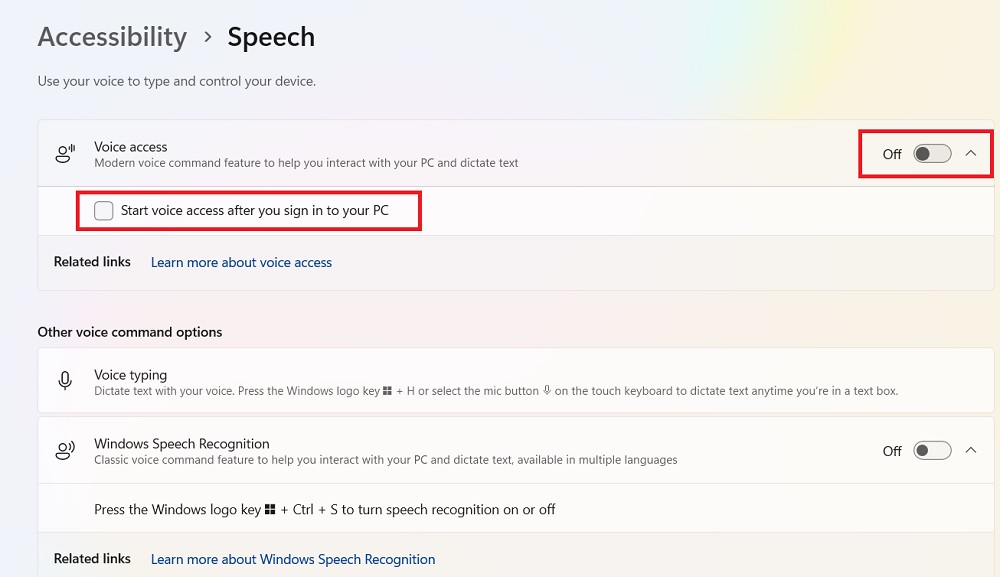1000x577 pixels.
Task: Open Learn more about voice access
Action: [x=241, y=262]
